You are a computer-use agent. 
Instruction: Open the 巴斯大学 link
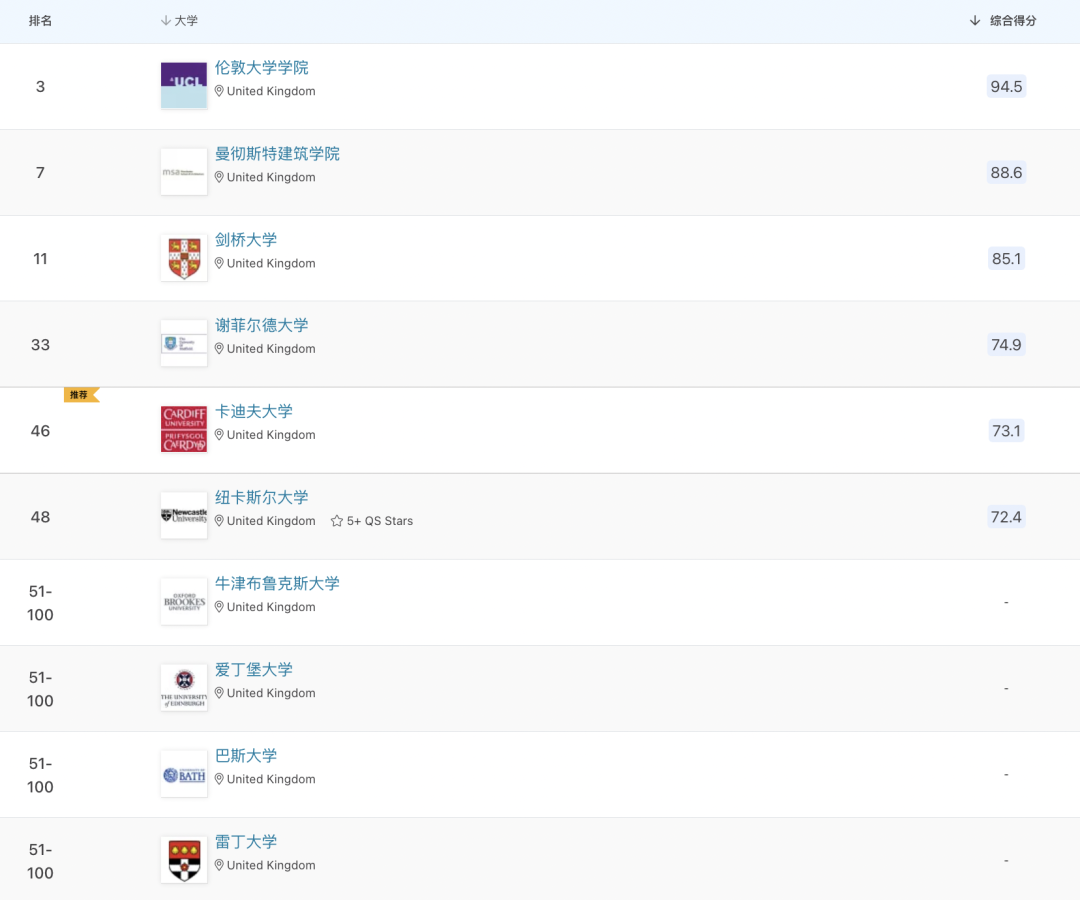point(246,755)
